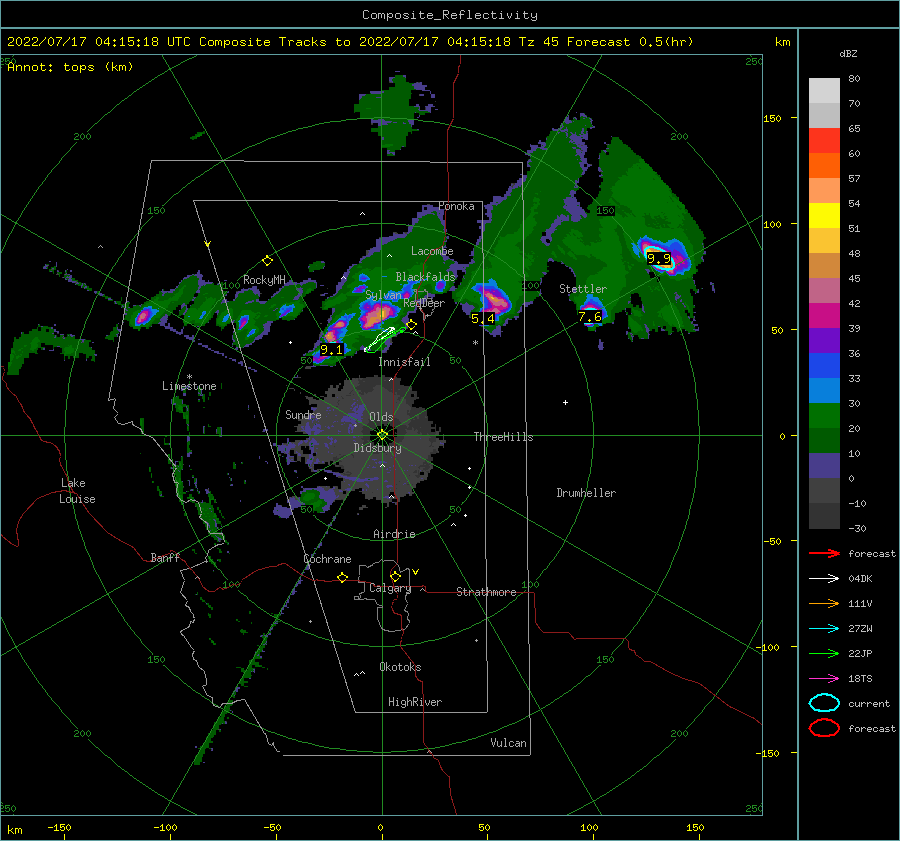Click the 'Forecast 0.5(hr)' header text

[630, 42]
